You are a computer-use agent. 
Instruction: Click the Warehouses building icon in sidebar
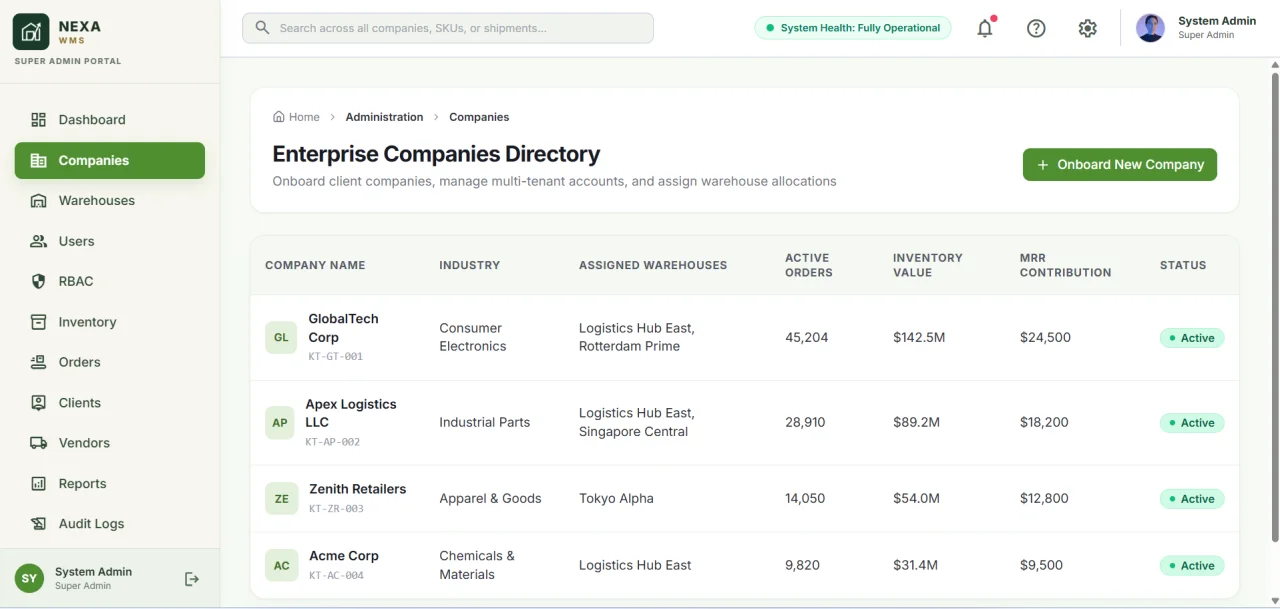point(39,201)
